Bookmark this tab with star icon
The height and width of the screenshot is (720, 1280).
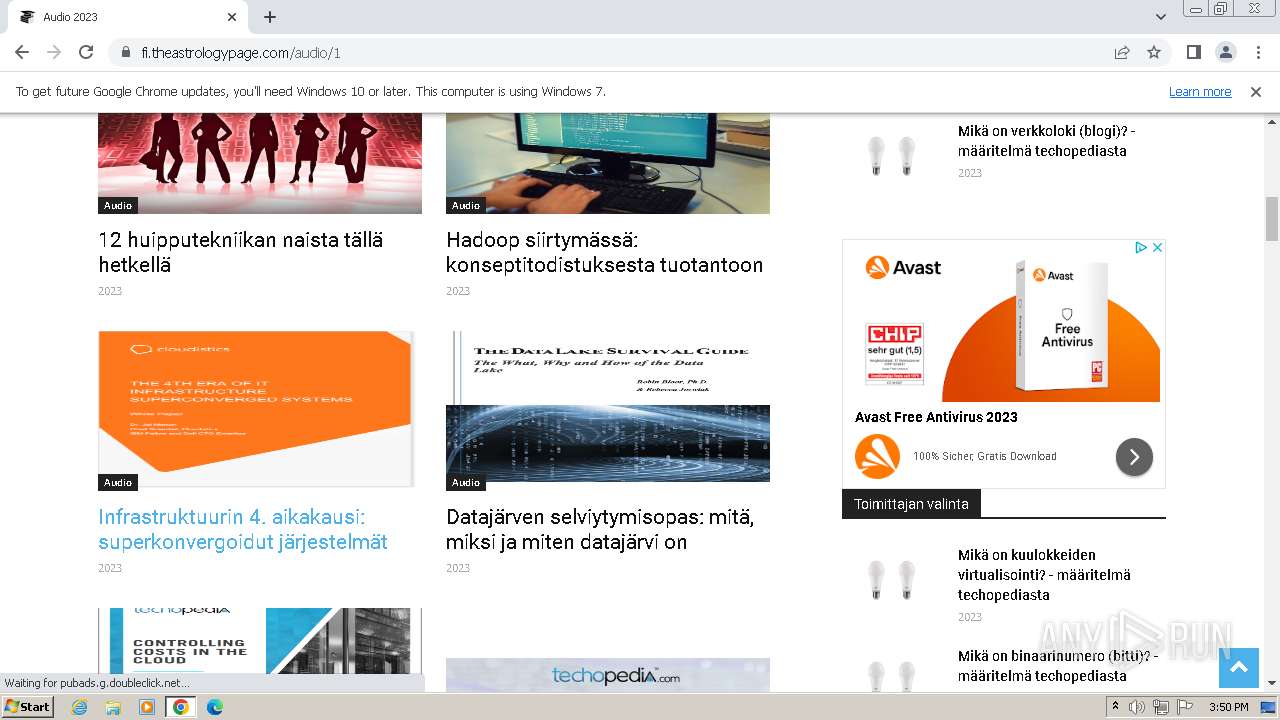point(1154,52)
